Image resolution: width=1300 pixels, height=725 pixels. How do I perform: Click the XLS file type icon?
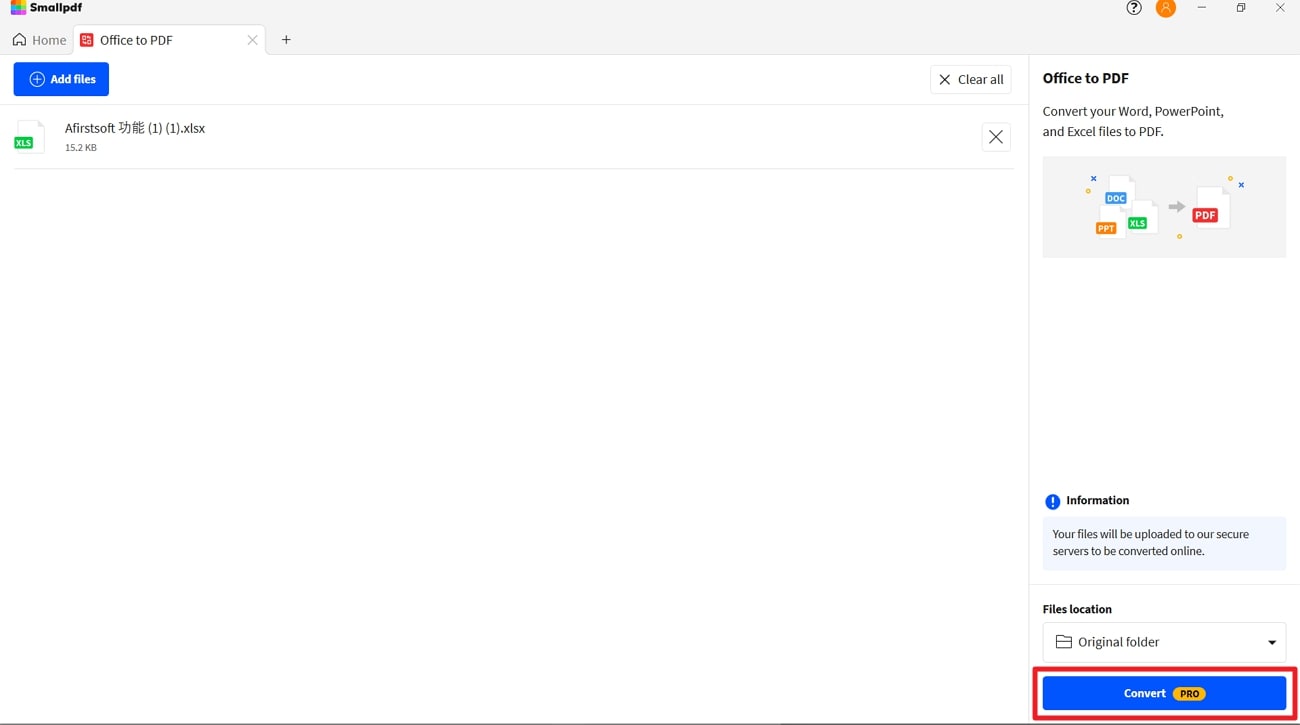[29, 137]
